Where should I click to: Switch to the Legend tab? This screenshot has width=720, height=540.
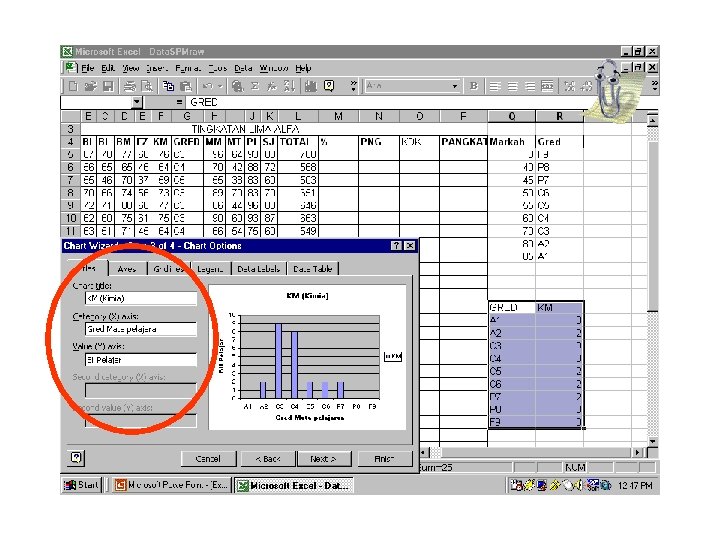(210, 269)
